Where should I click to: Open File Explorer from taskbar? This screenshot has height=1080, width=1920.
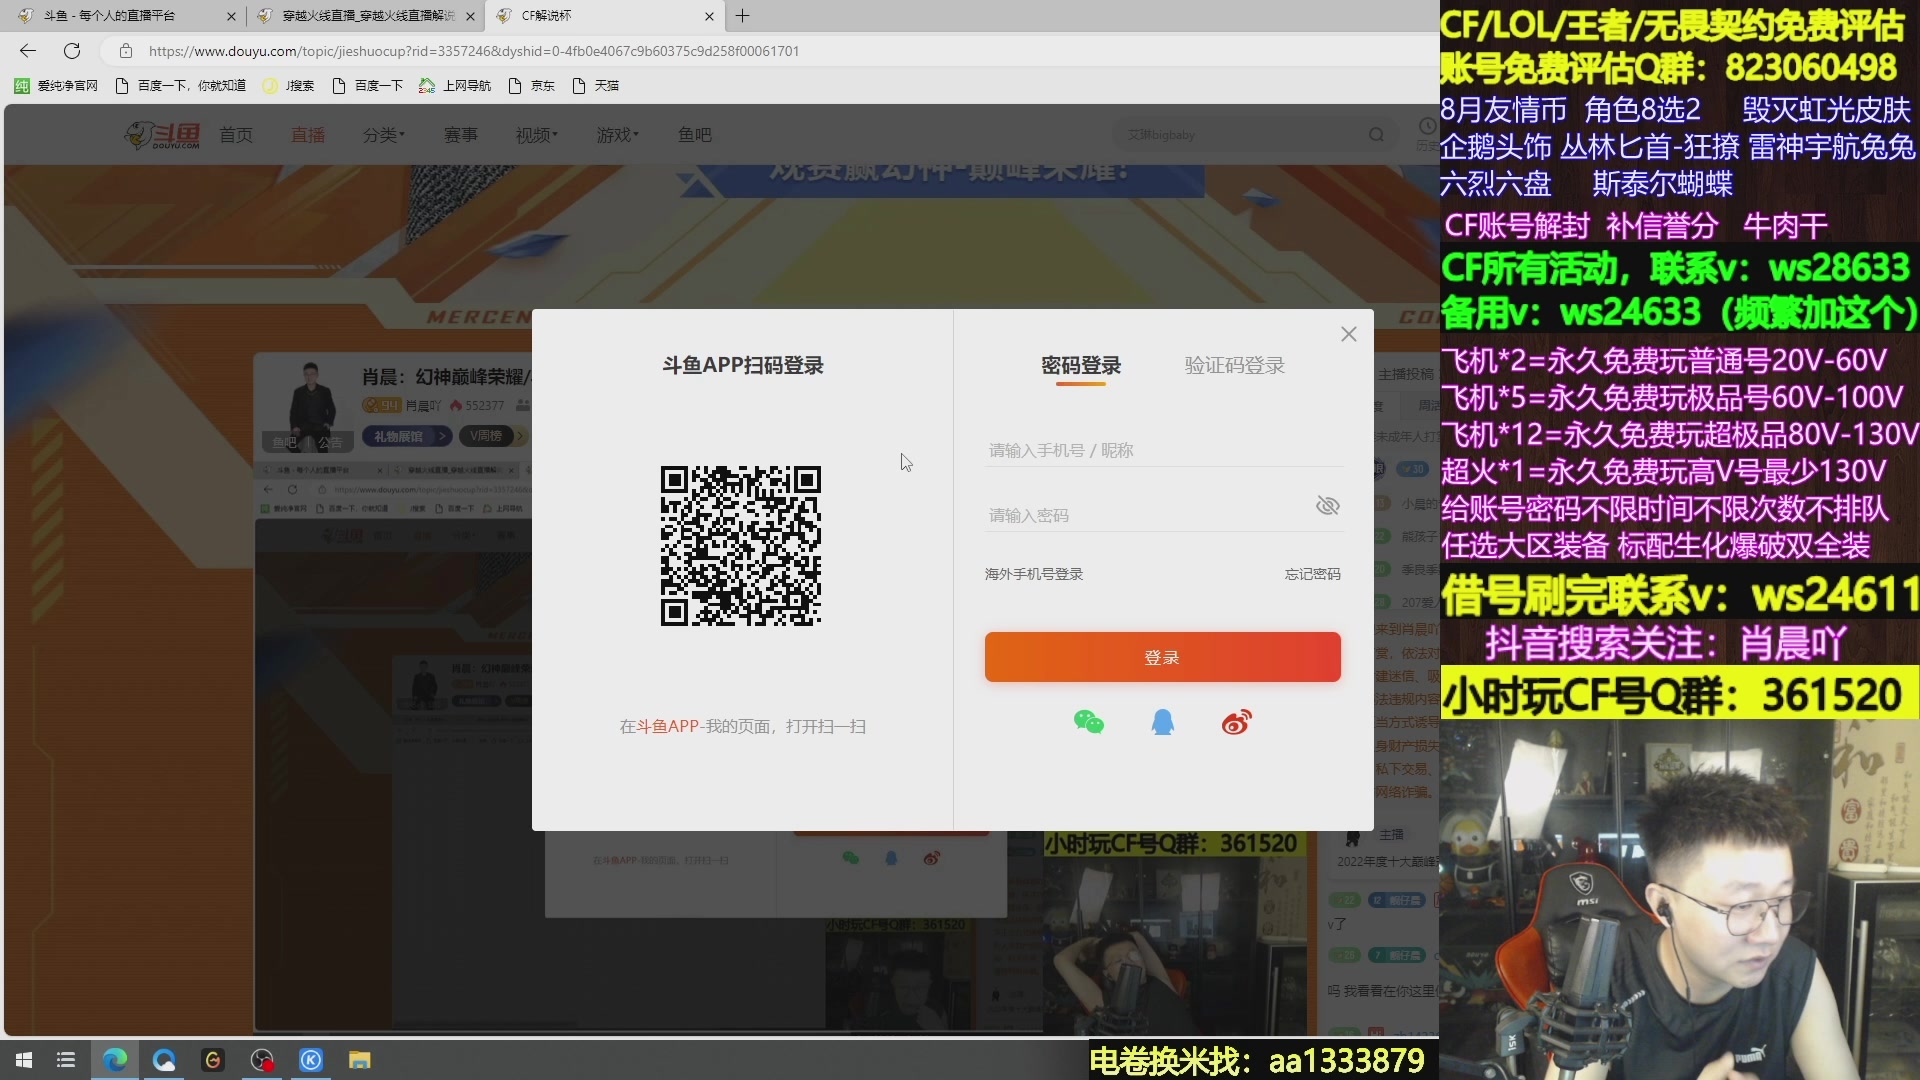coord(360,1060)
